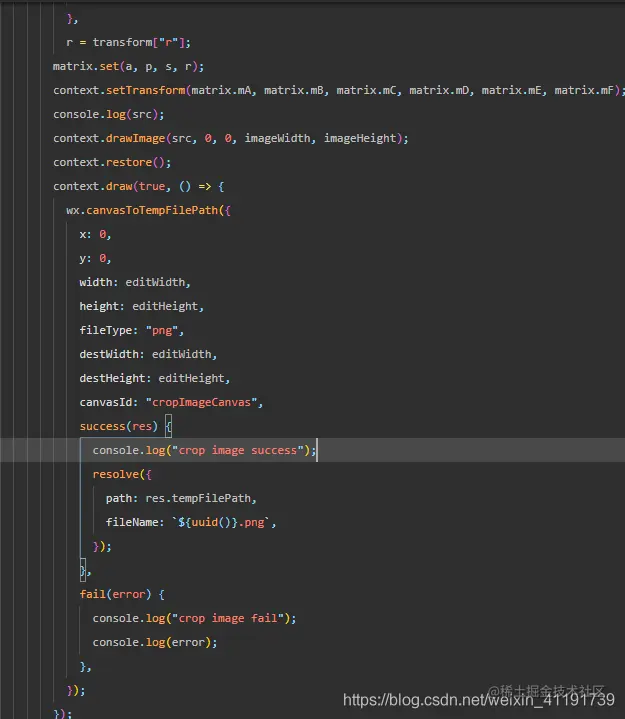Click the 'console.log(src);' line
The image size is (625, 719).
(x=108, y=114)
